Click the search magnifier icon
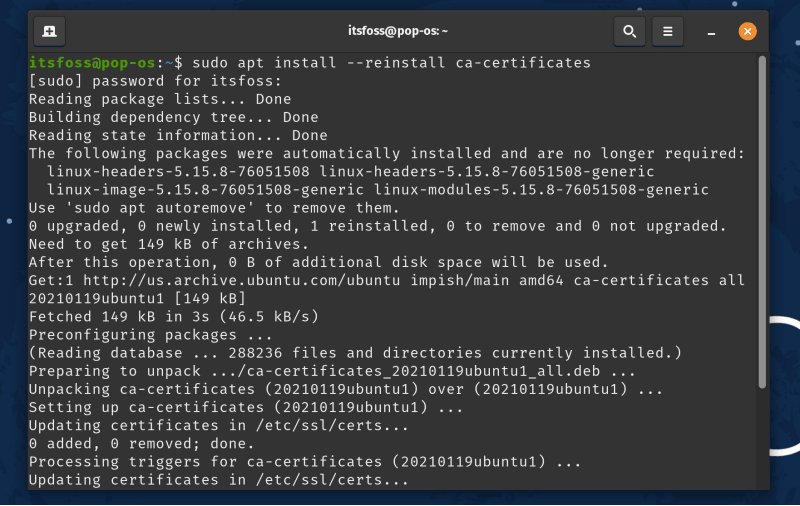Image resolution: width=800 pixels, height=506 pixels. click(x=629, y=31)
